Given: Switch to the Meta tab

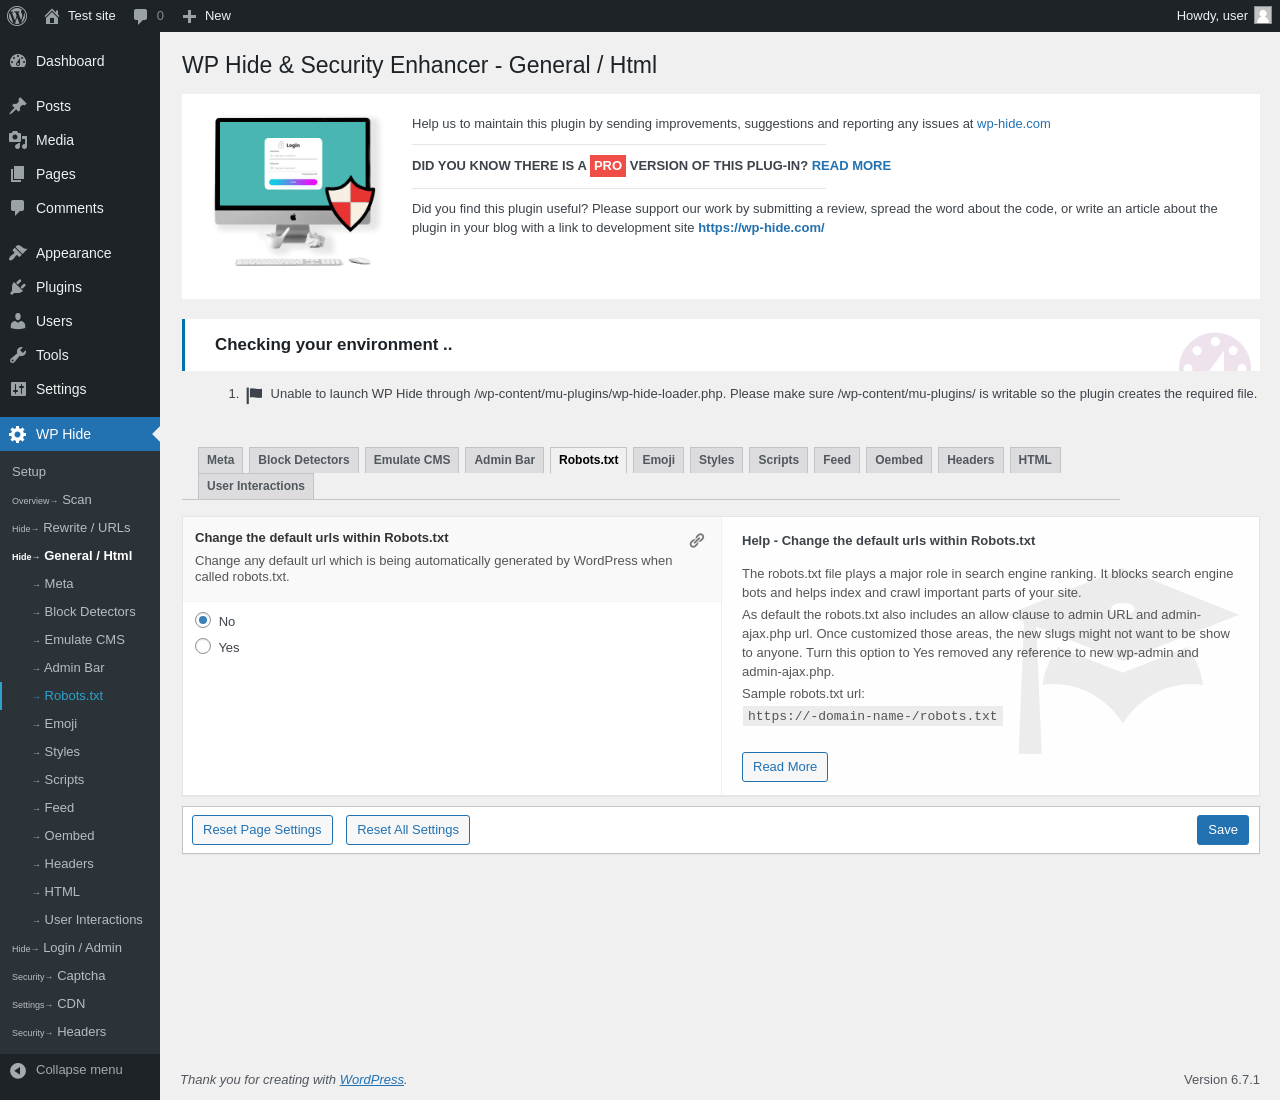Looking at the screenshot, I should coord(221,460).
